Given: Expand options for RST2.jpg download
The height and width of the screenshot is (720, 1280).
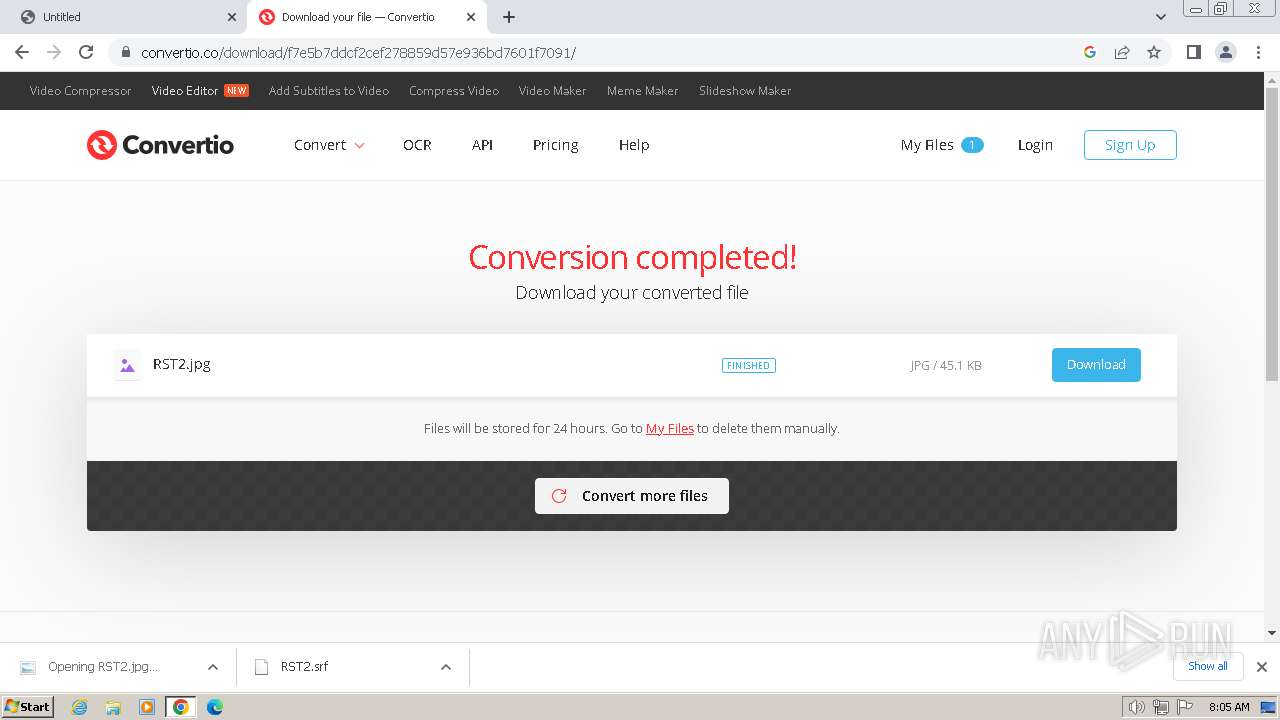Looking at the screenshot, I should [213, 667].
